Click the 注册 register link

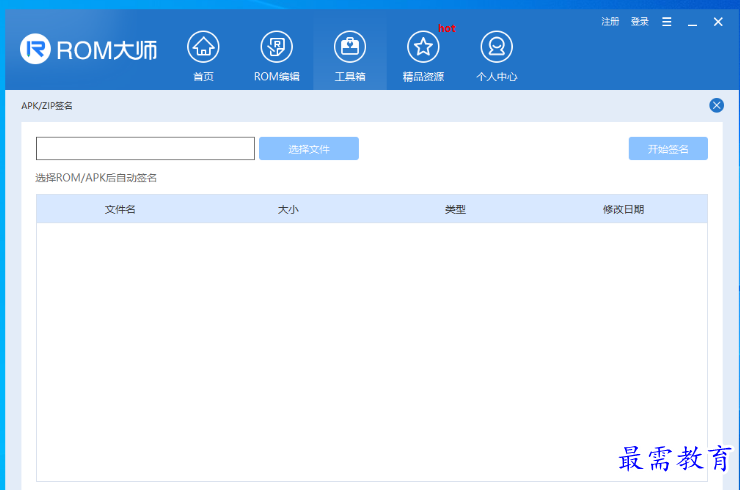pyautogui.click(x=610, y=22)
